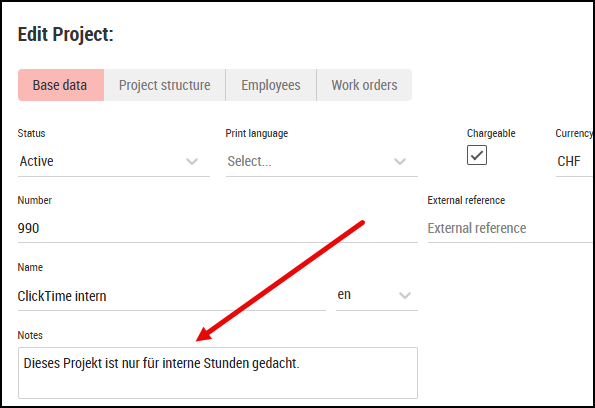Click the Print language label
This screenshot has width=595, height=408.
point(257,133)
